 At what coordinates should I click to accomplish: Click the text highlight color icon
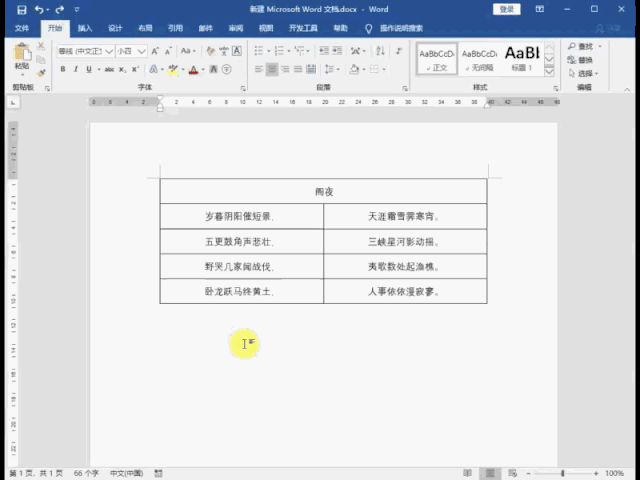point(173,69)
